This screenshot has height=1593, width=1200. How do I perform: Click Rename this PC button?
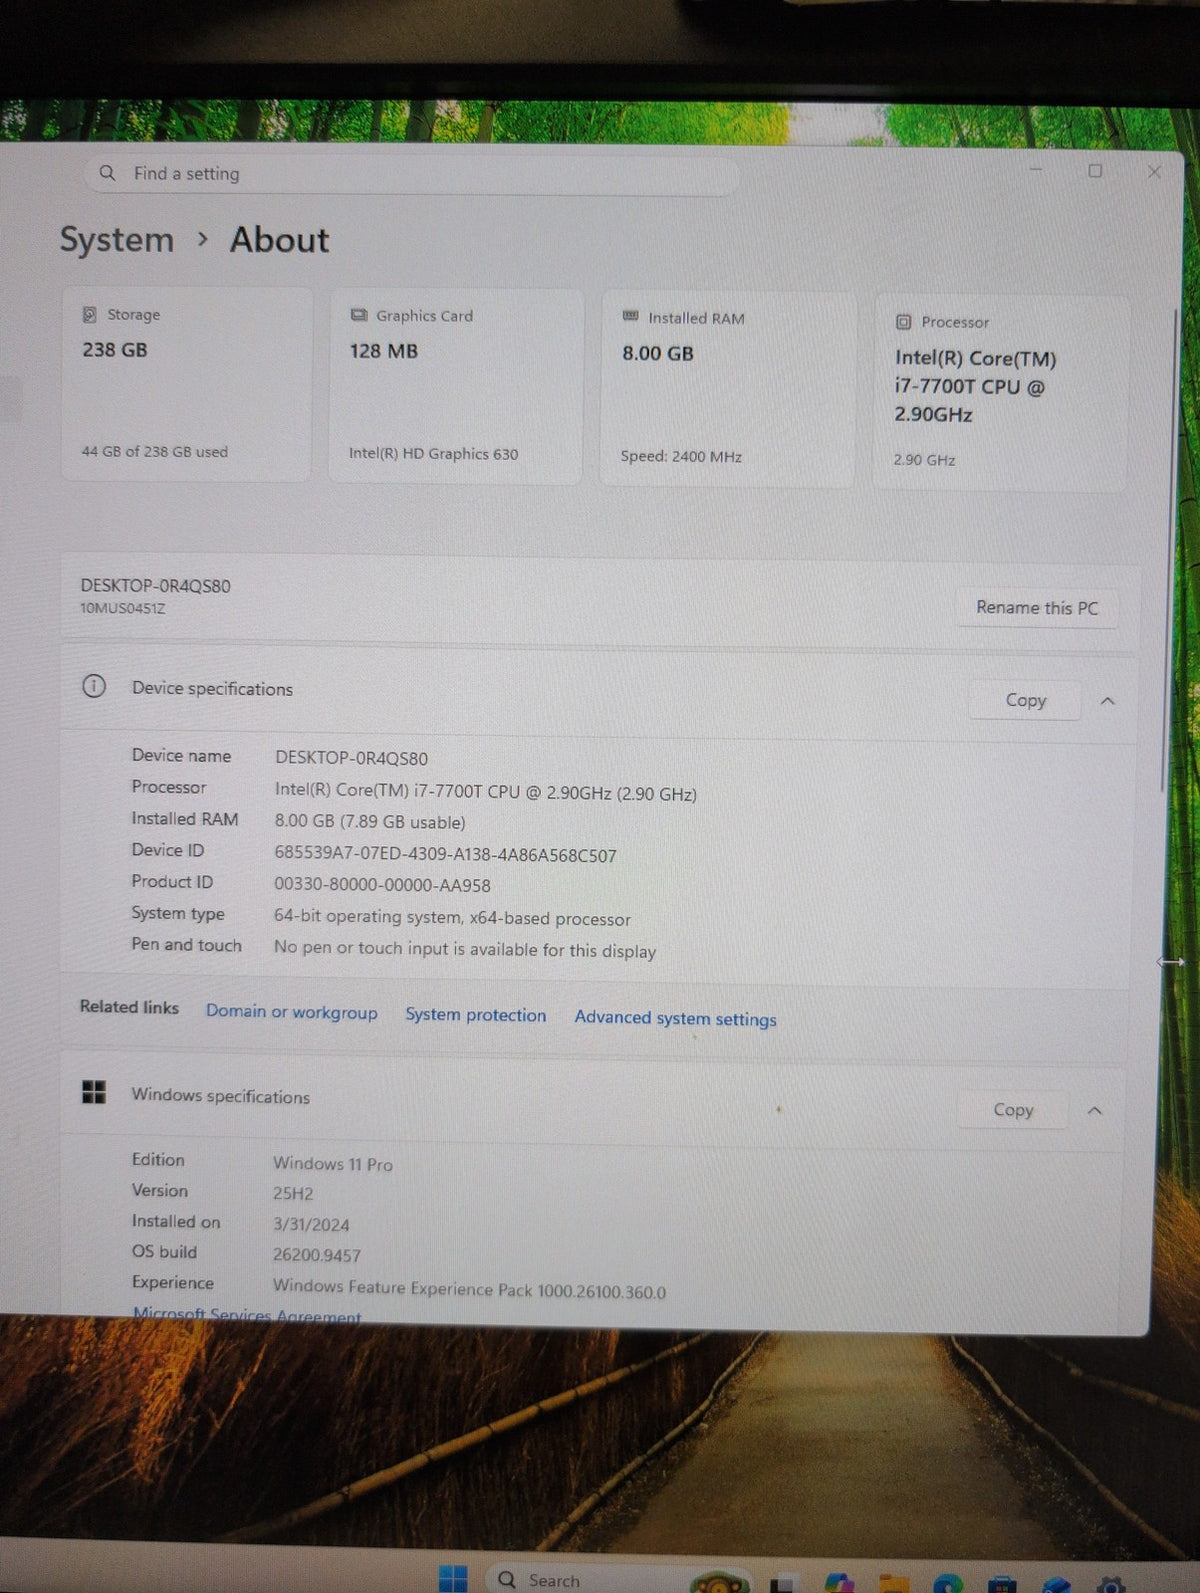(x=1037, y=608)
